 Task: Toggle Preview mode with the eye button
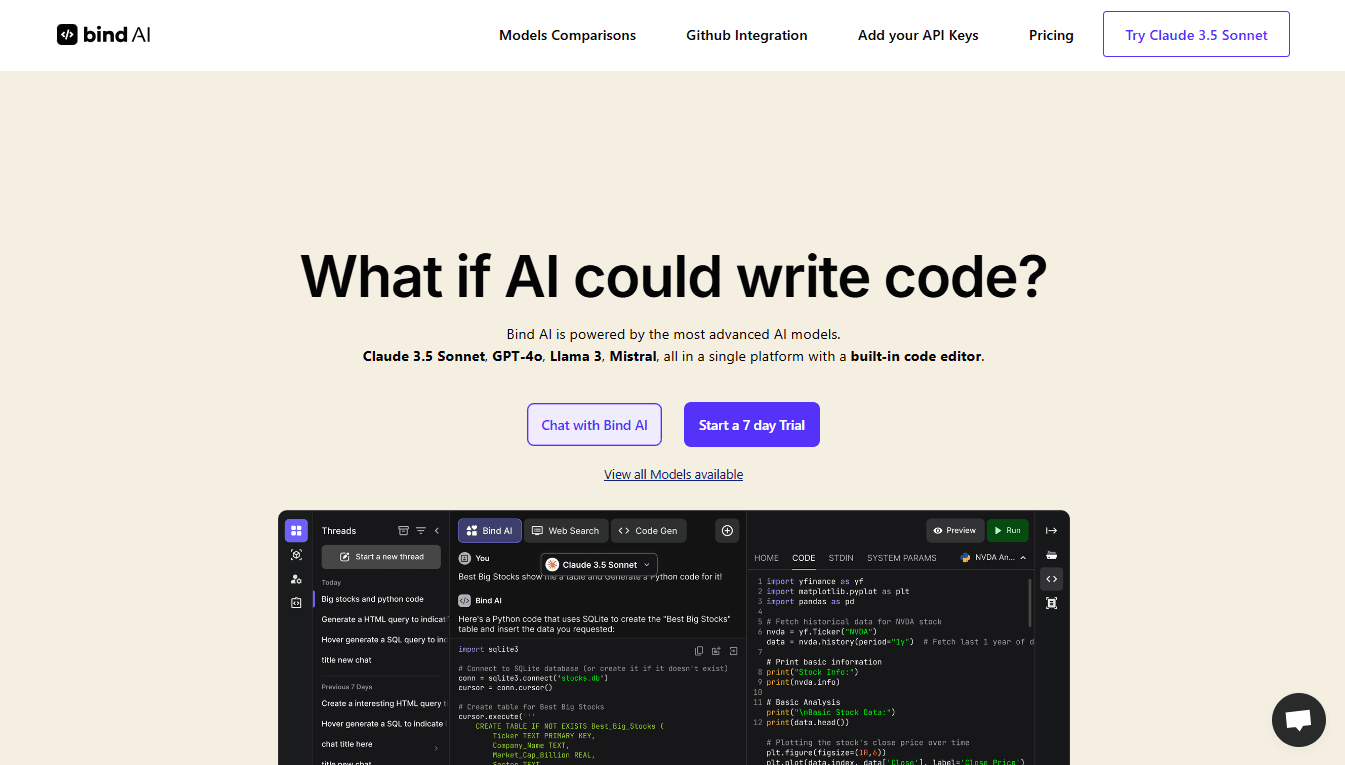[954, 530]
